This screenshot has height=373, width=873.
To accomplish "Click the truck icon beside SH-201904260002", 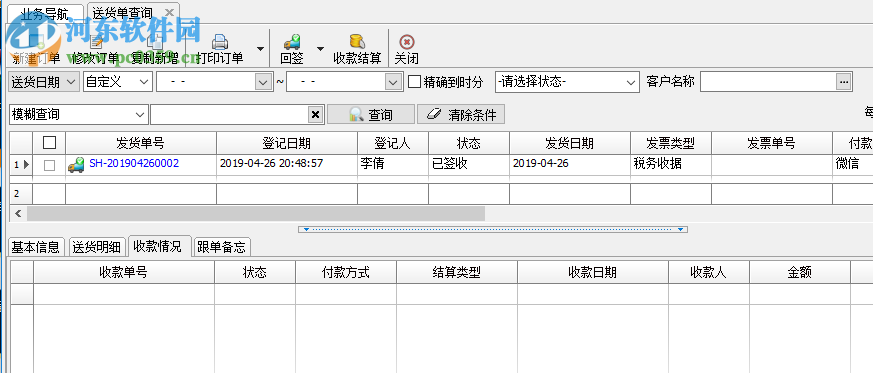I will 76,164.
